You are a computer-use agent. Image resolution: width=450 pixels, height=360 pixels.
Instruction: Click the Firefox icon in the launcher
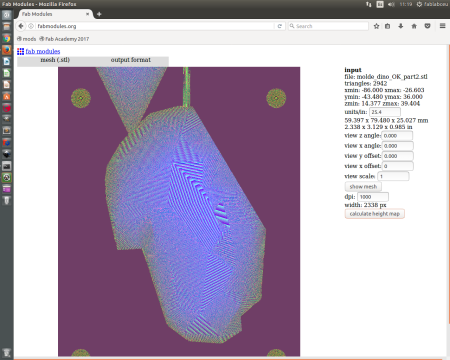tap(7, 50)
